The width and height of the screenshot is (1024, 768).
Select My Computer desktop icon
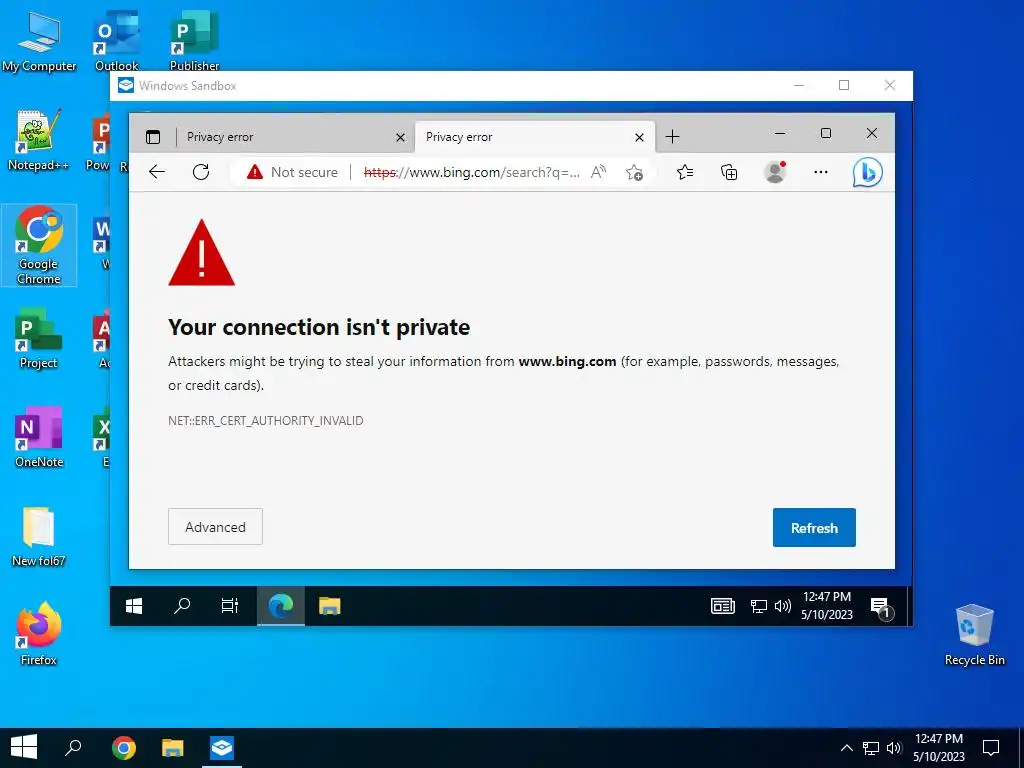coord(39,42)
